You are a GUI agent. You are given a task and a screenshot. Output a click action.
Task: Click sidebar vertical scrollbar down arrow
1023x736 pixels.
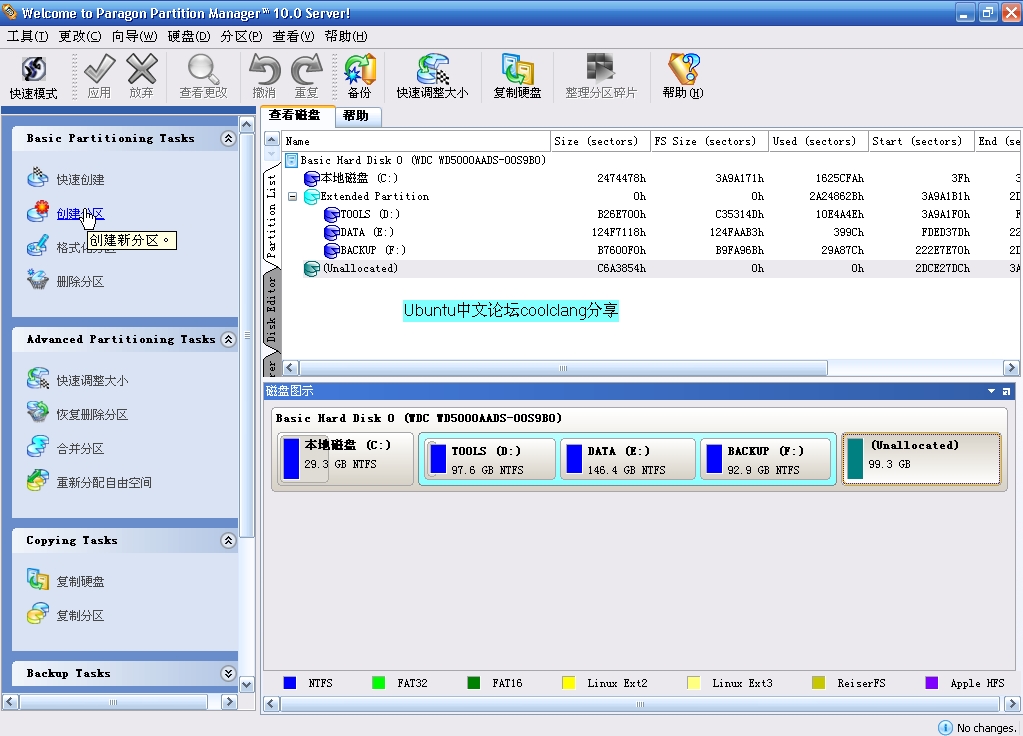247,684
